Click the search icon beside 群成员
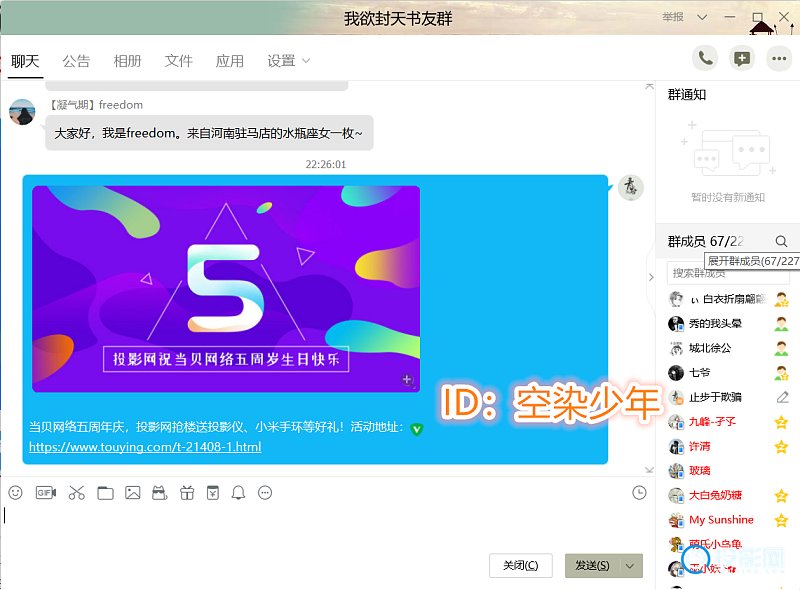 781,241
